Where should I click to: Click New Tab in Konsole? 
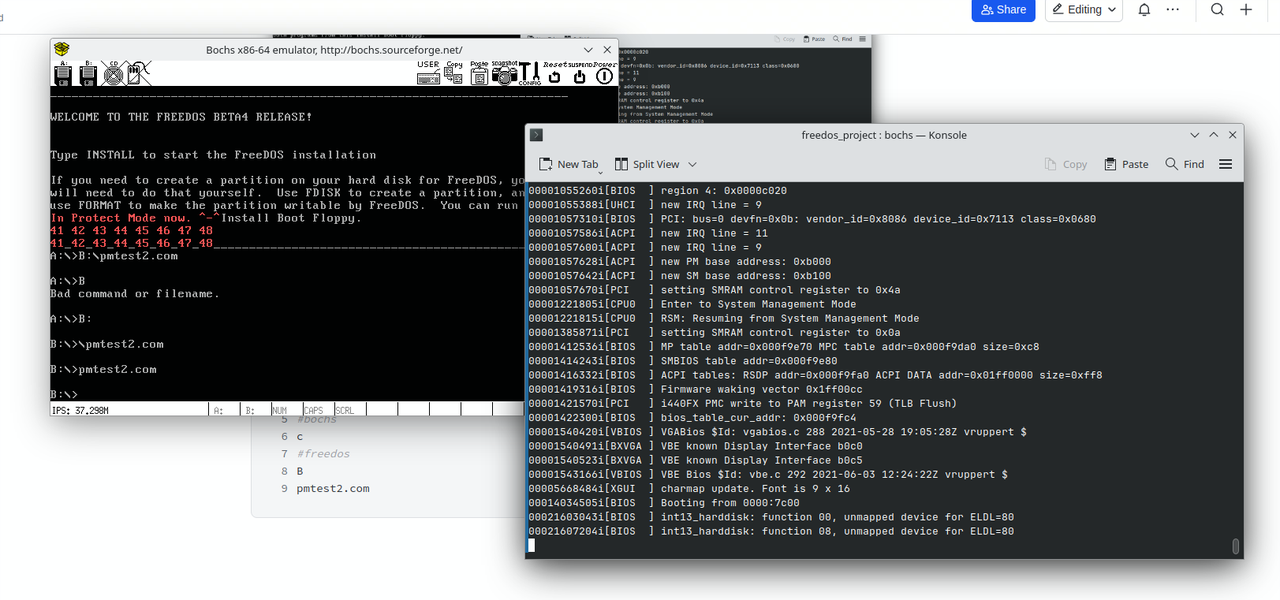click(568, 164)
